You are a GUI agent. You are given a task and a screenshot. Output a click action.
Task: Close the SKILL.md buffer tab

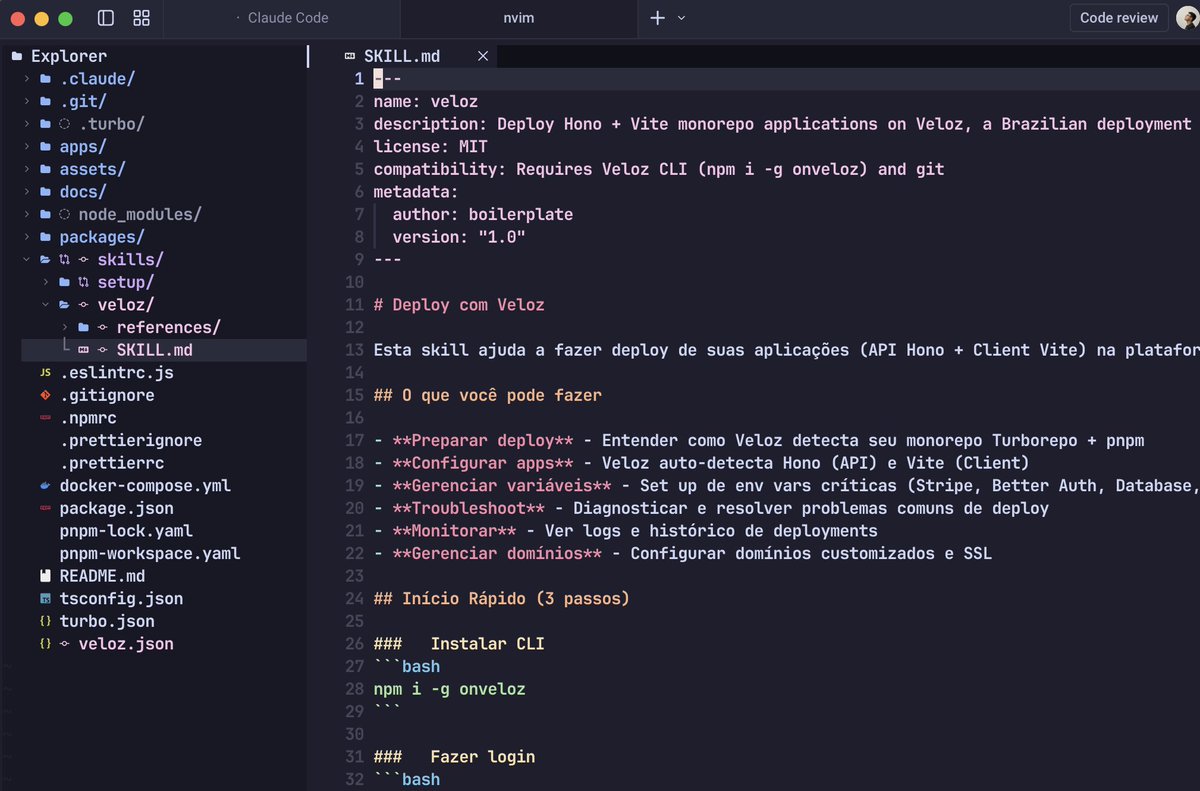pyautogui.click(x=482, y=56)
